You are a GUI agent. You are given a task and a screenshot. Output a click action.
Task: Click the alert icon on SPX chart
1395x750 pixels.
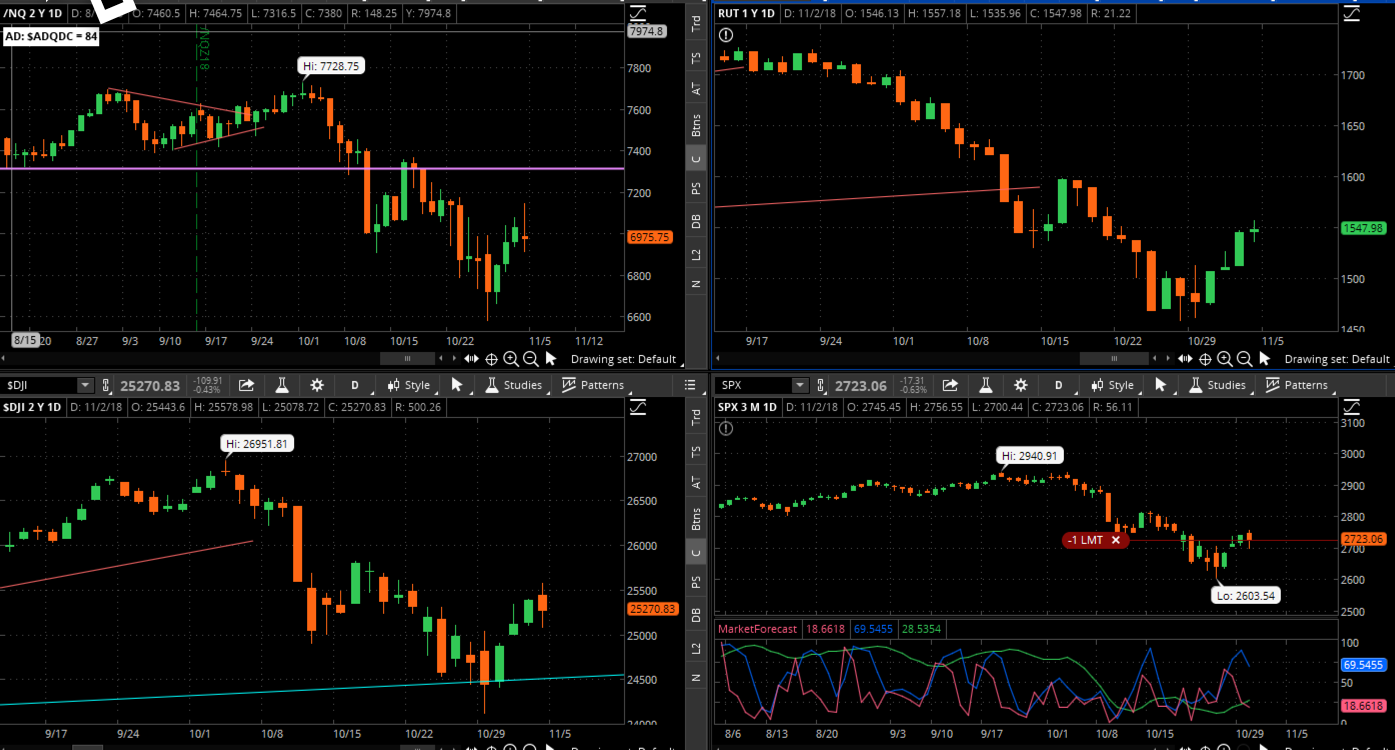[x=726, y=428]
